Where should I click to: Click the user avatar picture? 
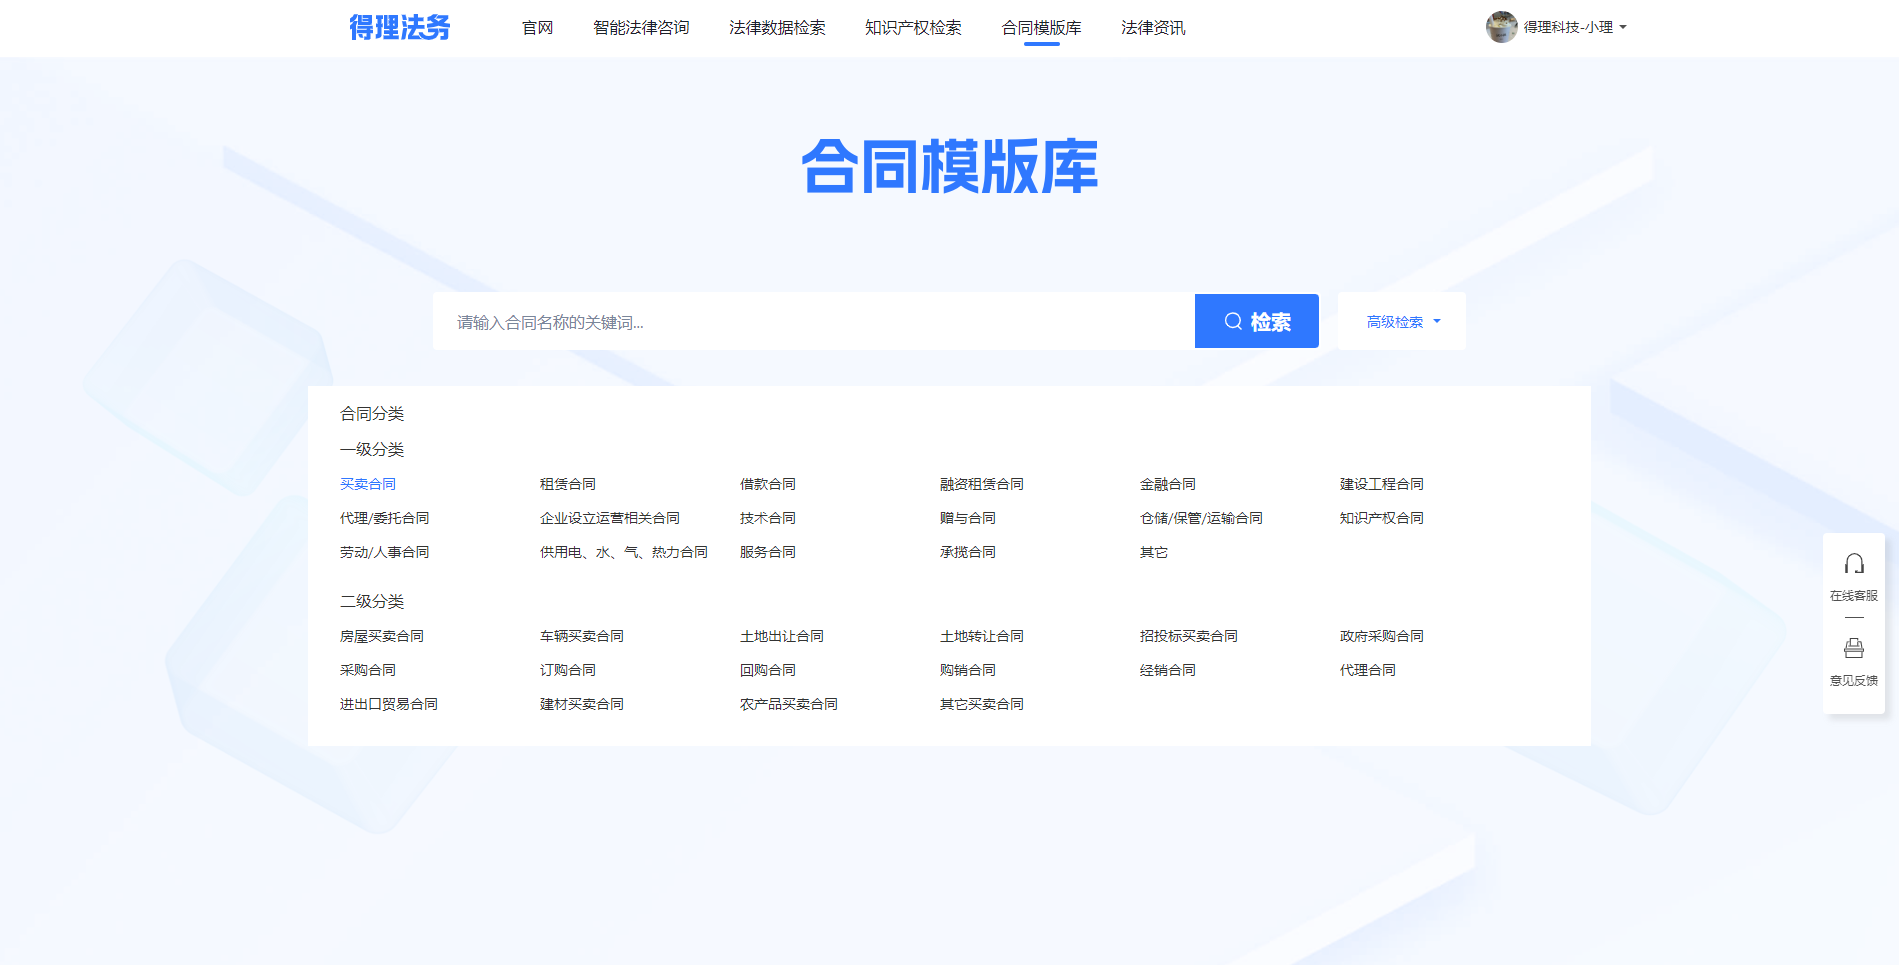pyautogui.click(x=1501, y=27)
